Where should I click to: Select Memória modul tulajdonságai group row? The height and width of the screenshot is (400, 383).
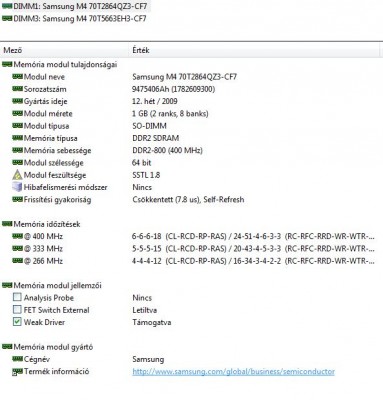click(x=60, y=64)
